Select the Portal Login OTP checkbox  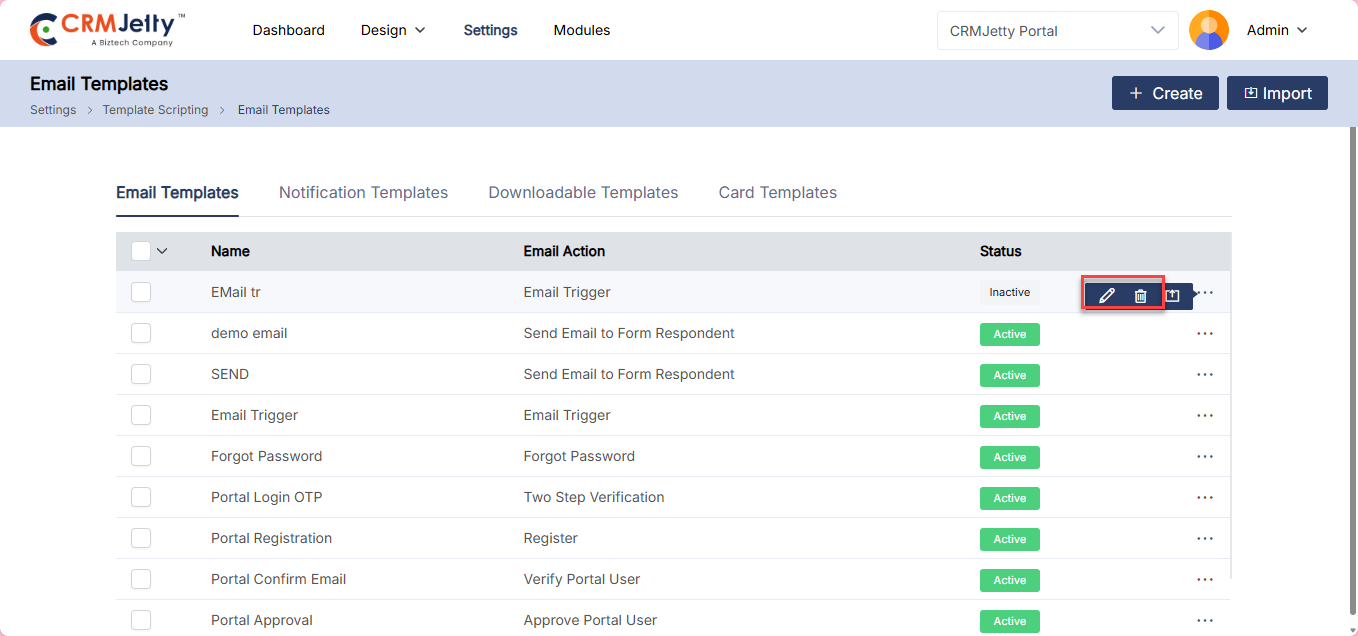[141, 497]
